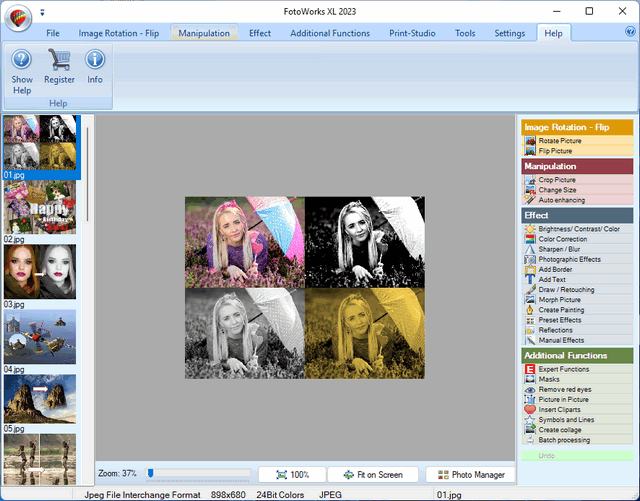Select Rotate Picture in right panel
Image resolution: width=640 pixels, height=501 pixels.
[561, 141]
